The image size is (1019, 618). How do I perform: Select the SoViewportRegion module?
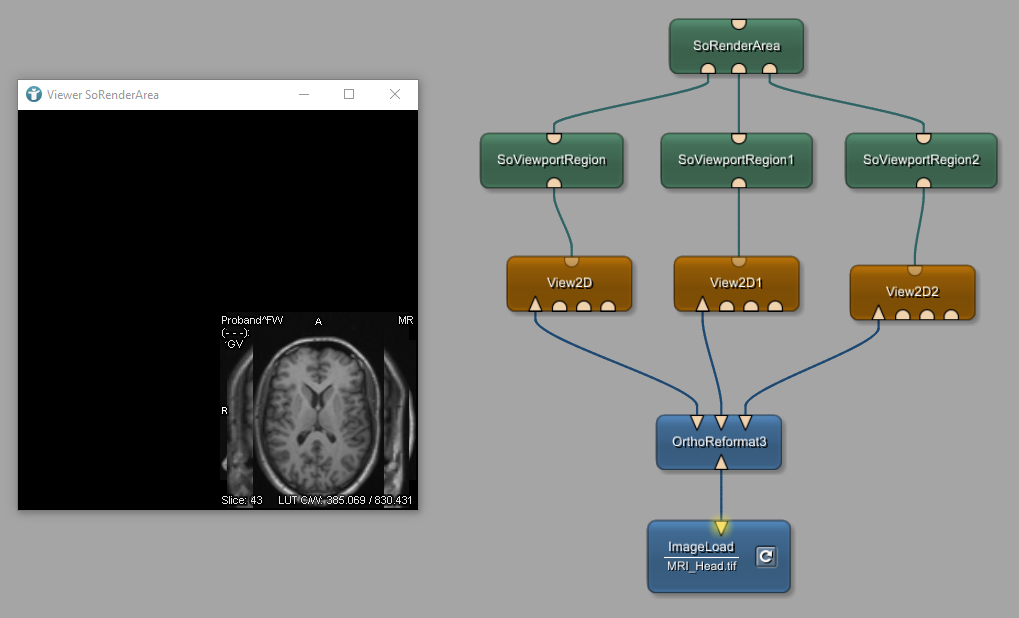pyautogui.click(x=551, y=160)
